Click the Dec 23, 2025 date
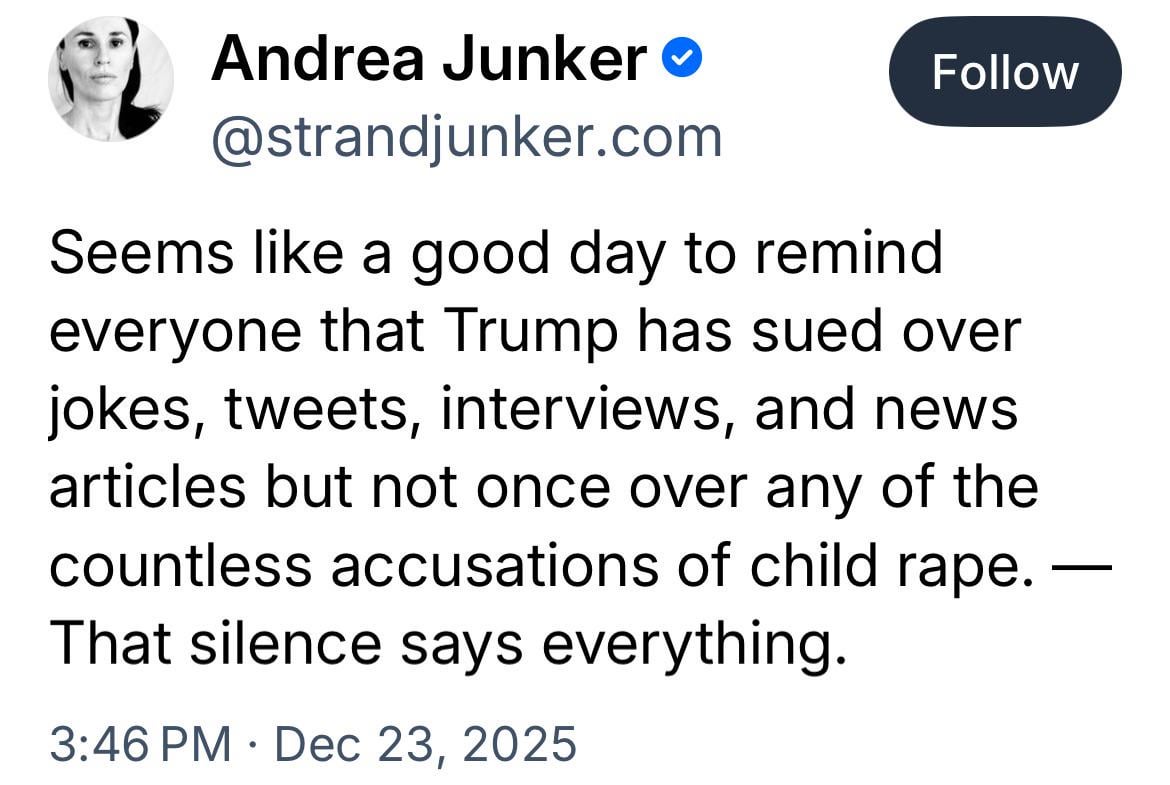The height and width of the screenshot is (785, 1170). coord(425,745)
